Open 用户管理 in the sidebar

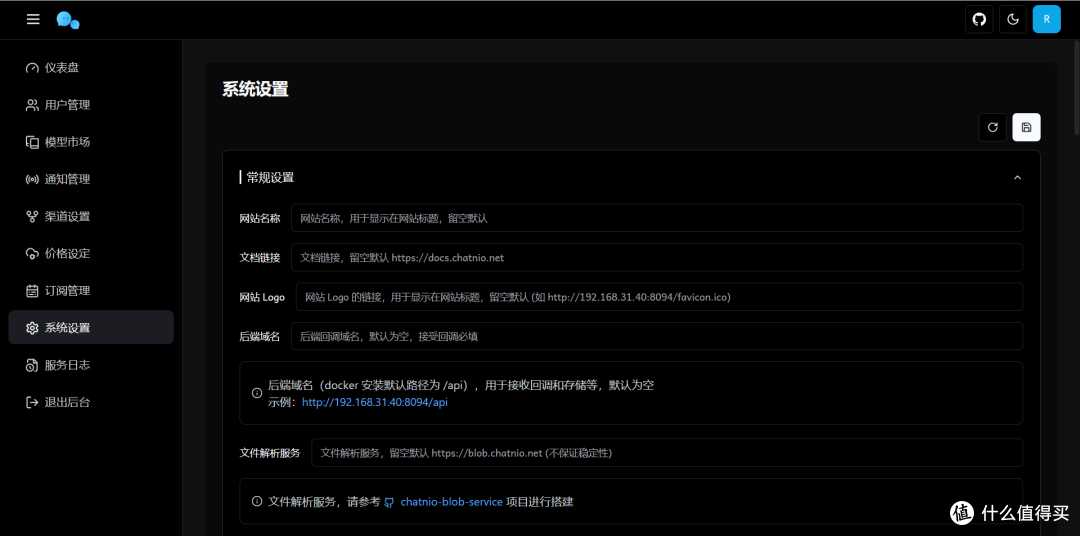tap(91, 105)
